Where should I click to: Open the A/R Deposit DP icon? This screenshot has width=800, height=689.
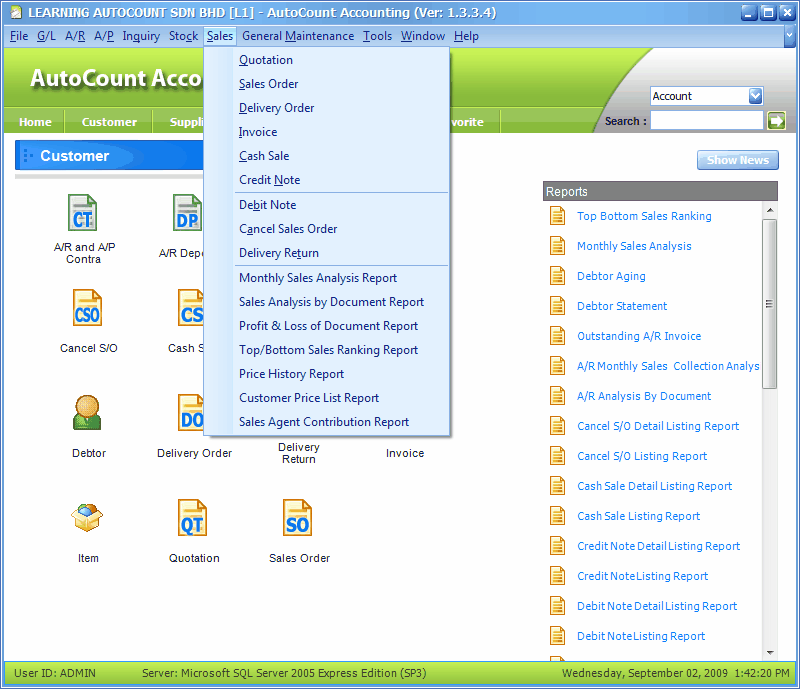[x=187, y=213]
